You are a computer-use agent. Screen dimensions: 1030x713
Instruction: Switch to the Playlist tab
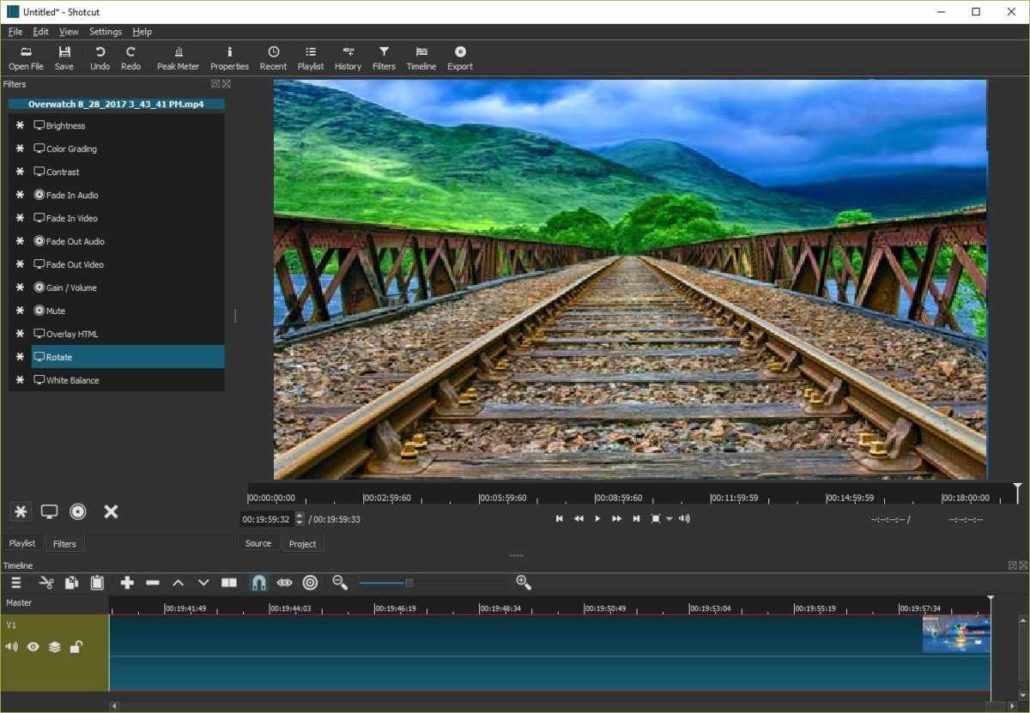click(x=22, y=544)
